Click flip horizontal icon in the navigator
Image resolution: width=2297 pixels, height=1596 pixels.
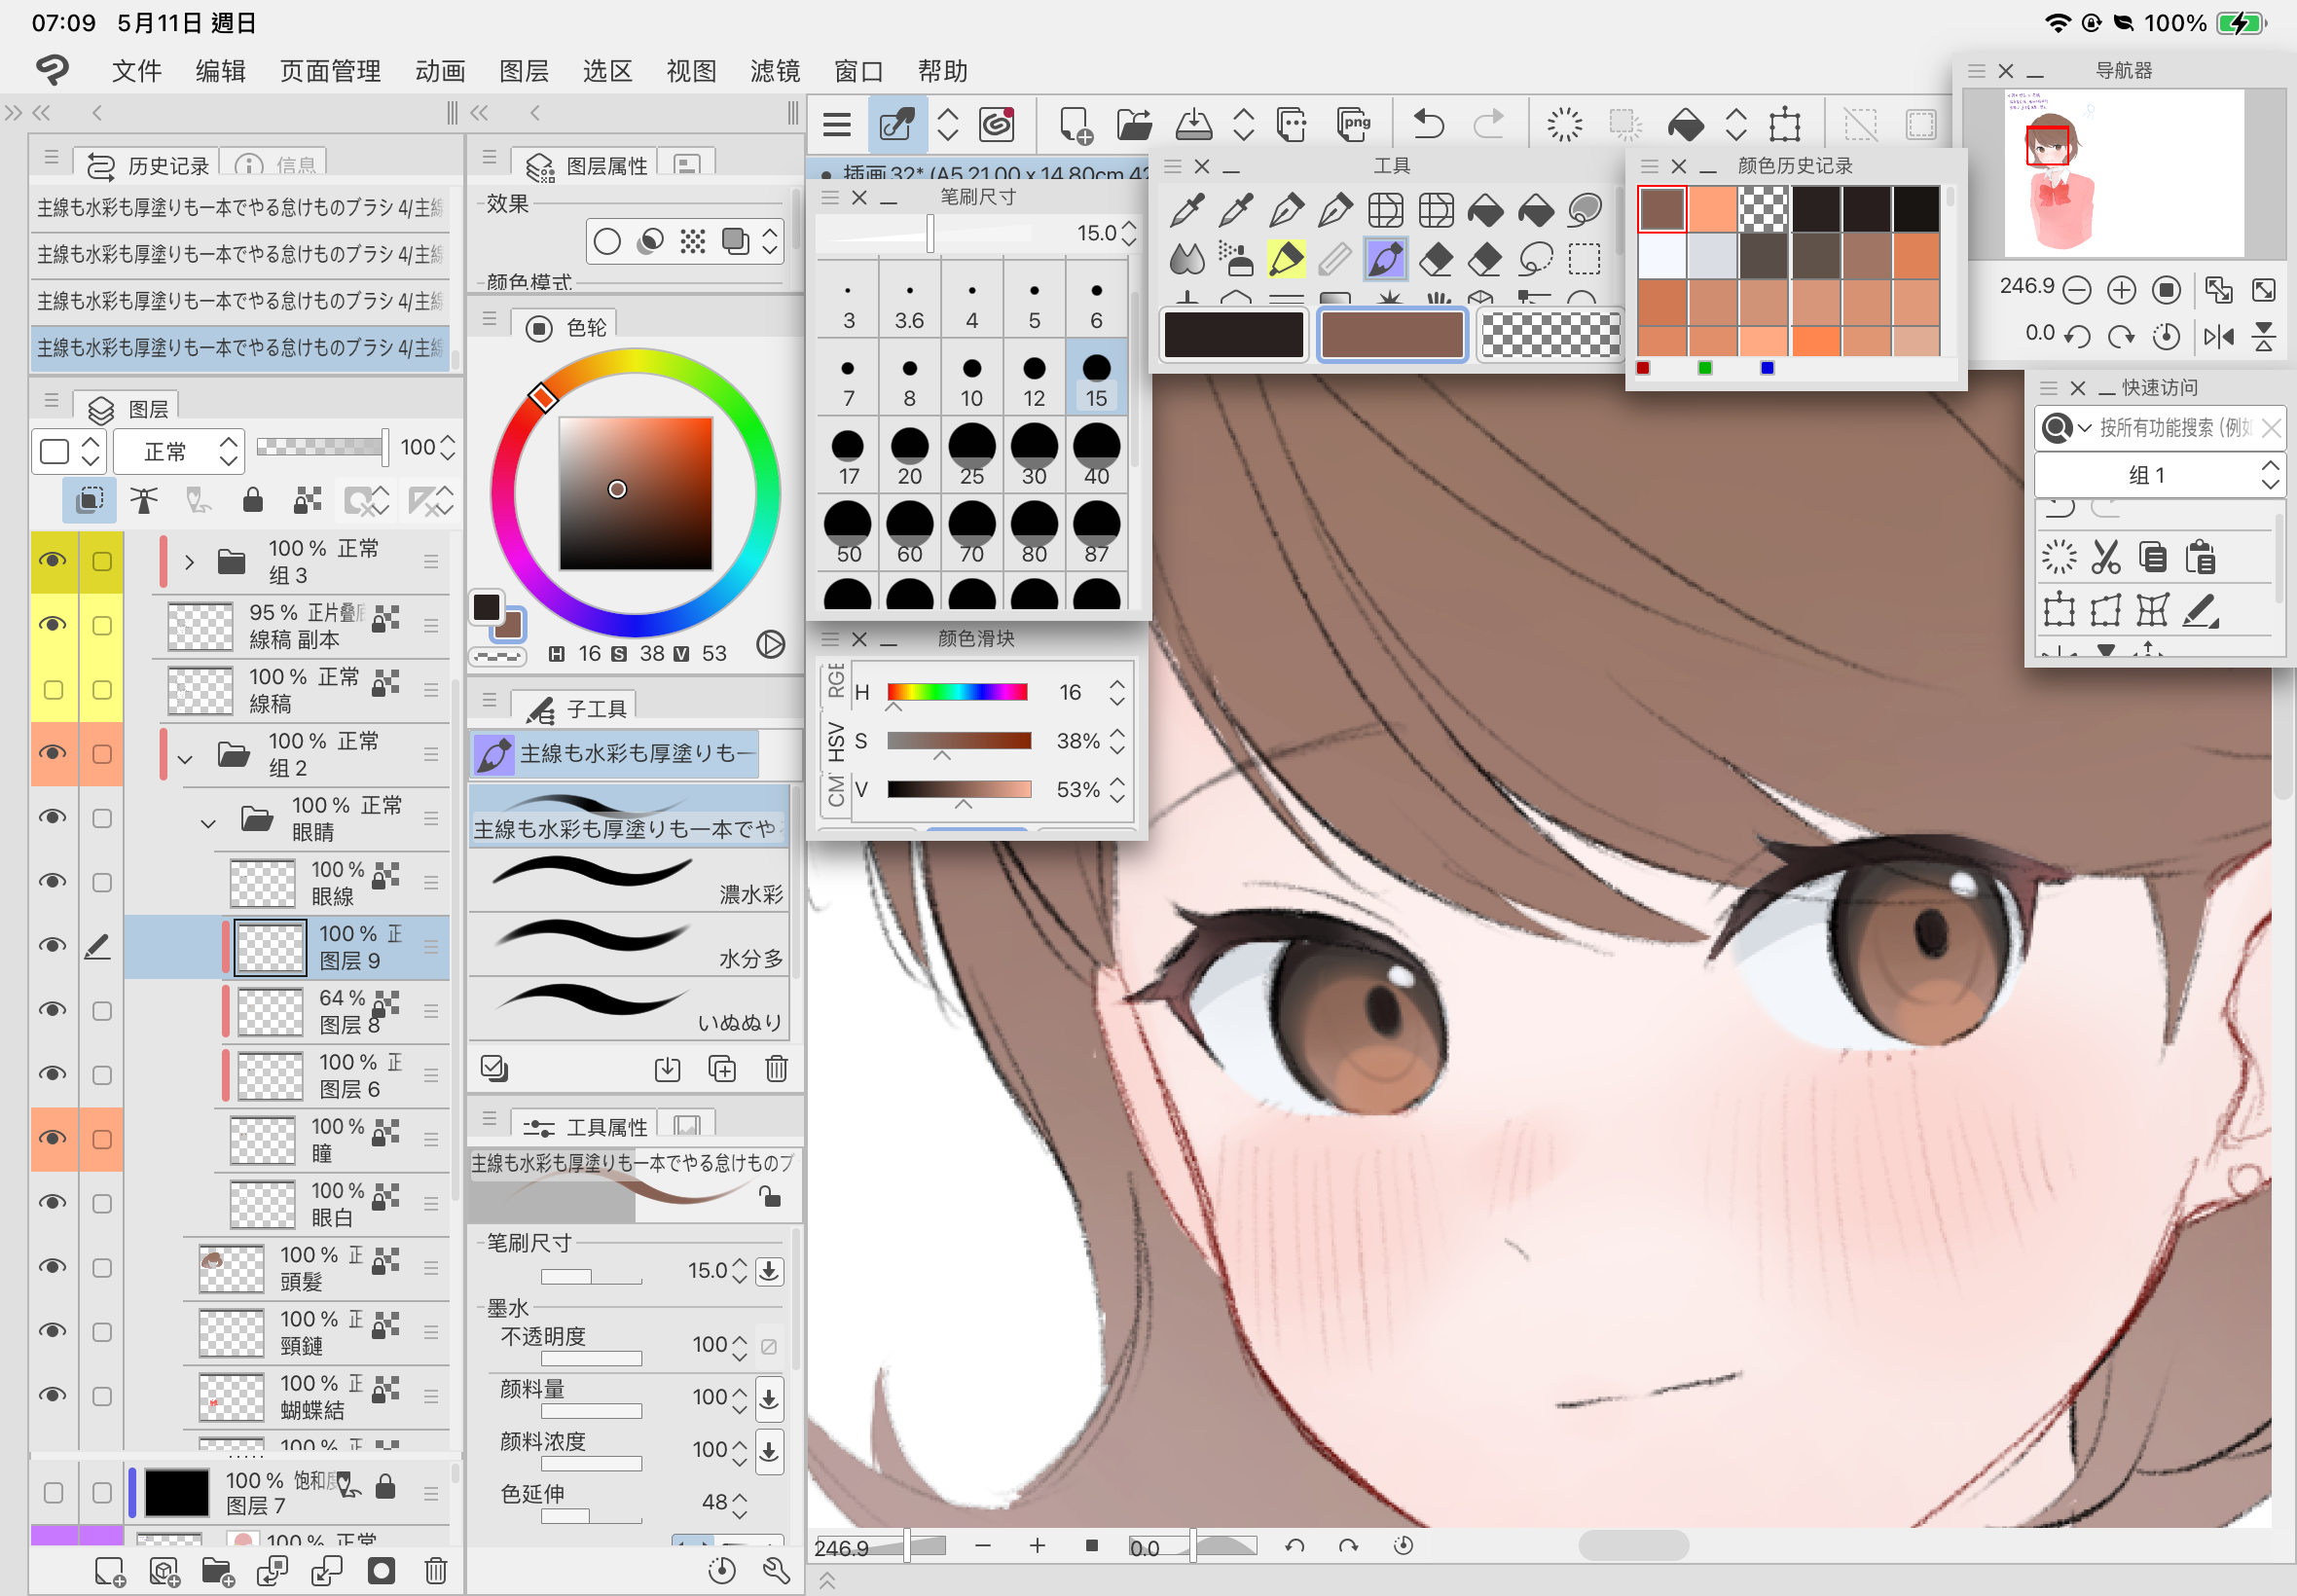point(2219,337)
